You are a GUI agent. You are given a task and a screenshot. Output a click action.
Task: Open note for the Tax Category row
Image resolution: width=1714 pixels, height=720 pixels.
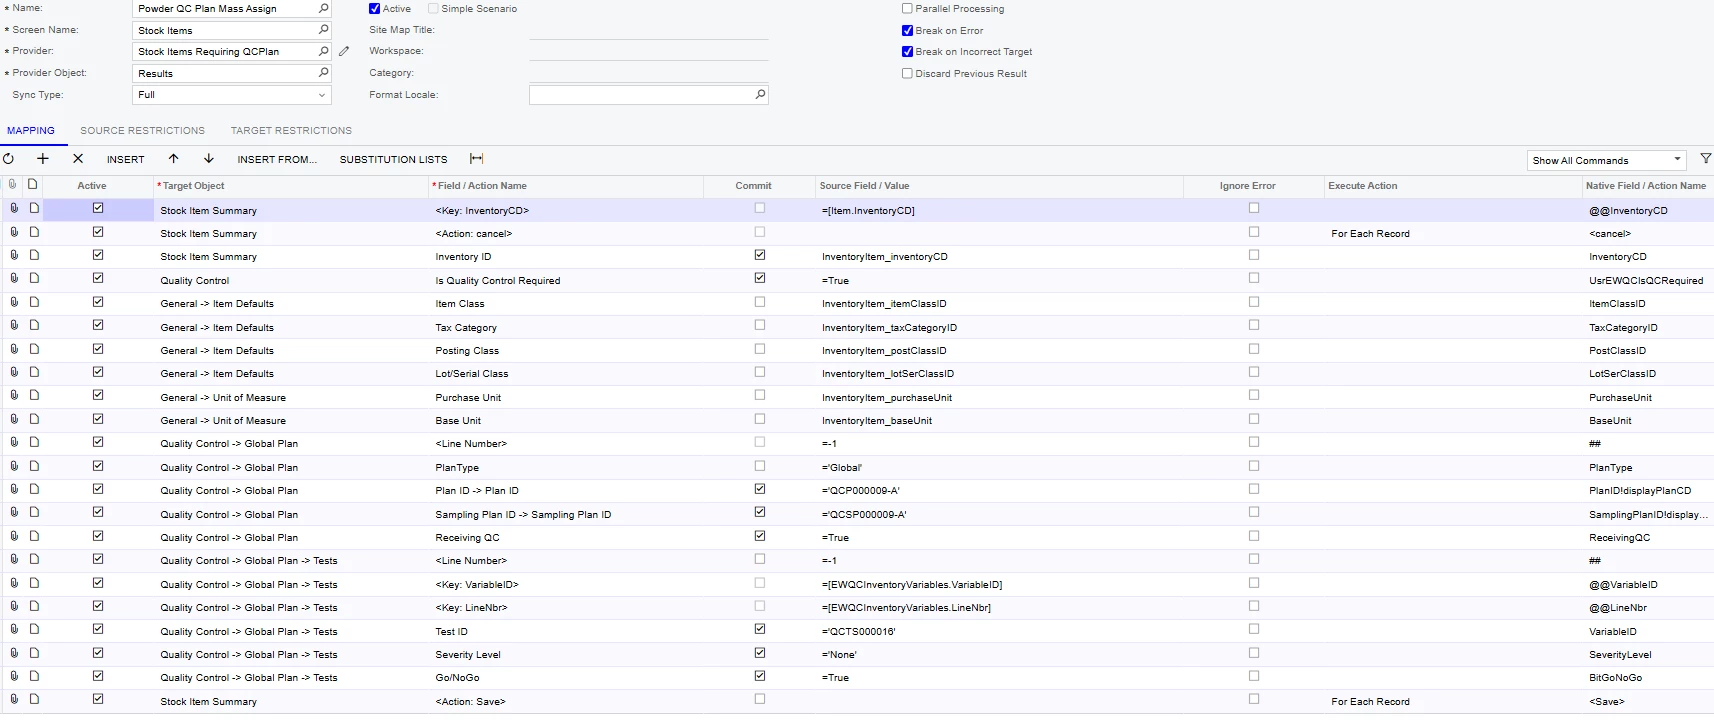[x=34, y=325]
